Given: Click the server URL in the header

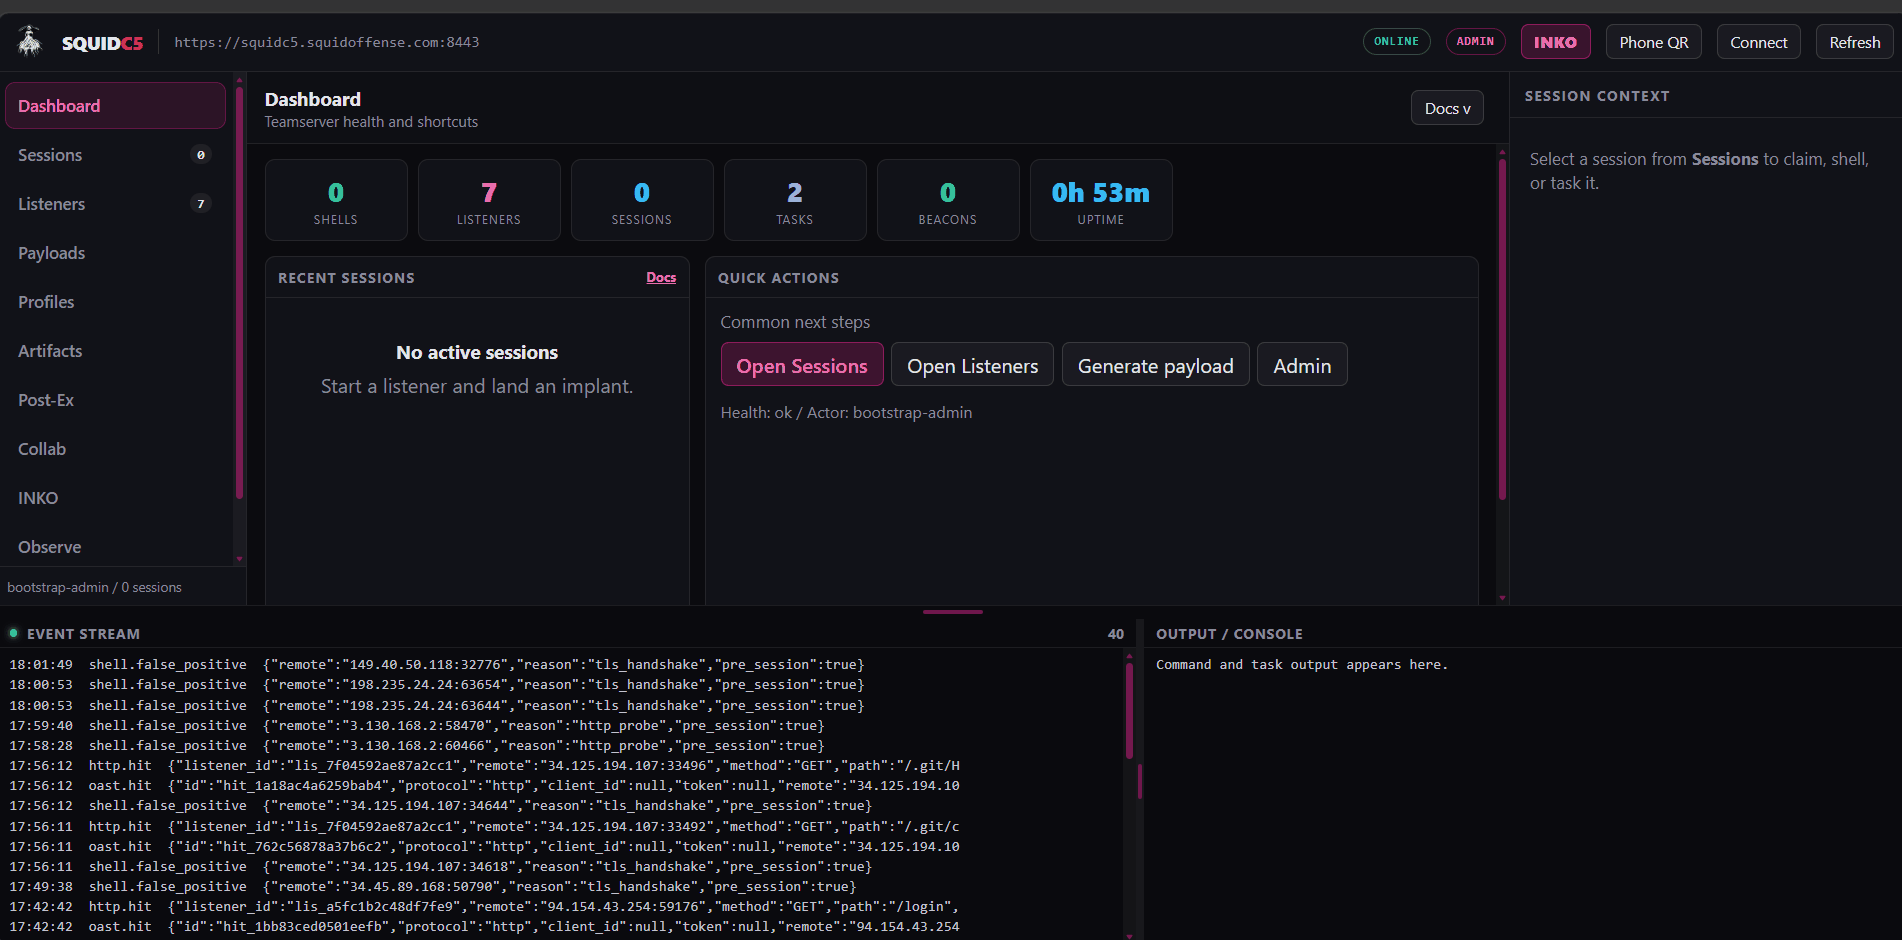Looking at the screenshot, I should (327, 42).
